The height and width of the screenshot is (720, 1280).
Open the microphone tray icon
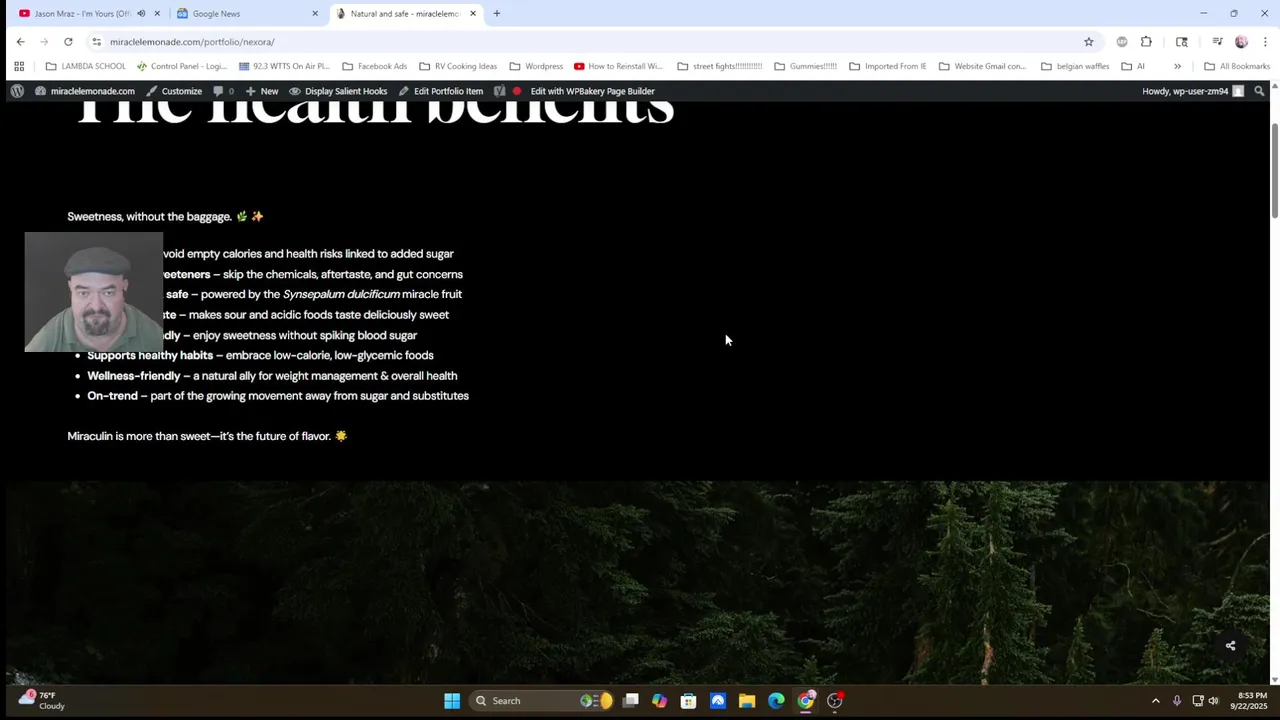click(x=1177, y=701)
